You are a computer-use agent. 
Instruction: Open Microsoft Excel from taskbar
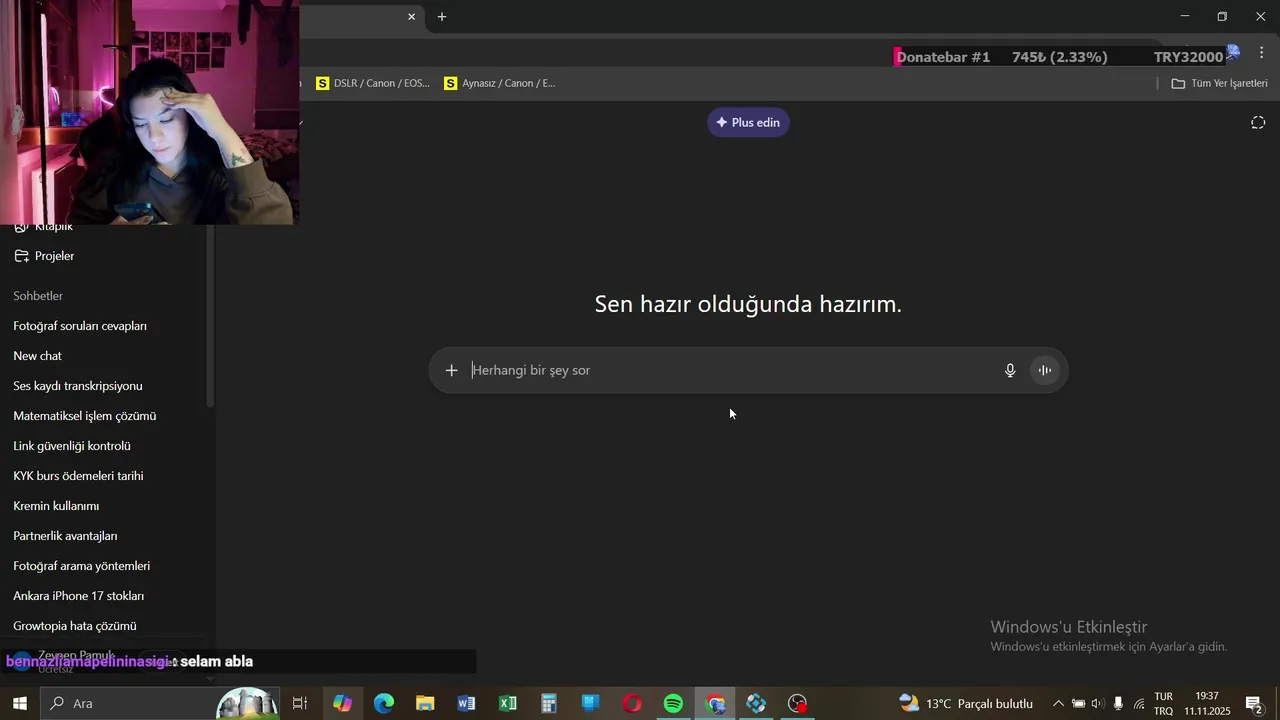click(508, 703)
